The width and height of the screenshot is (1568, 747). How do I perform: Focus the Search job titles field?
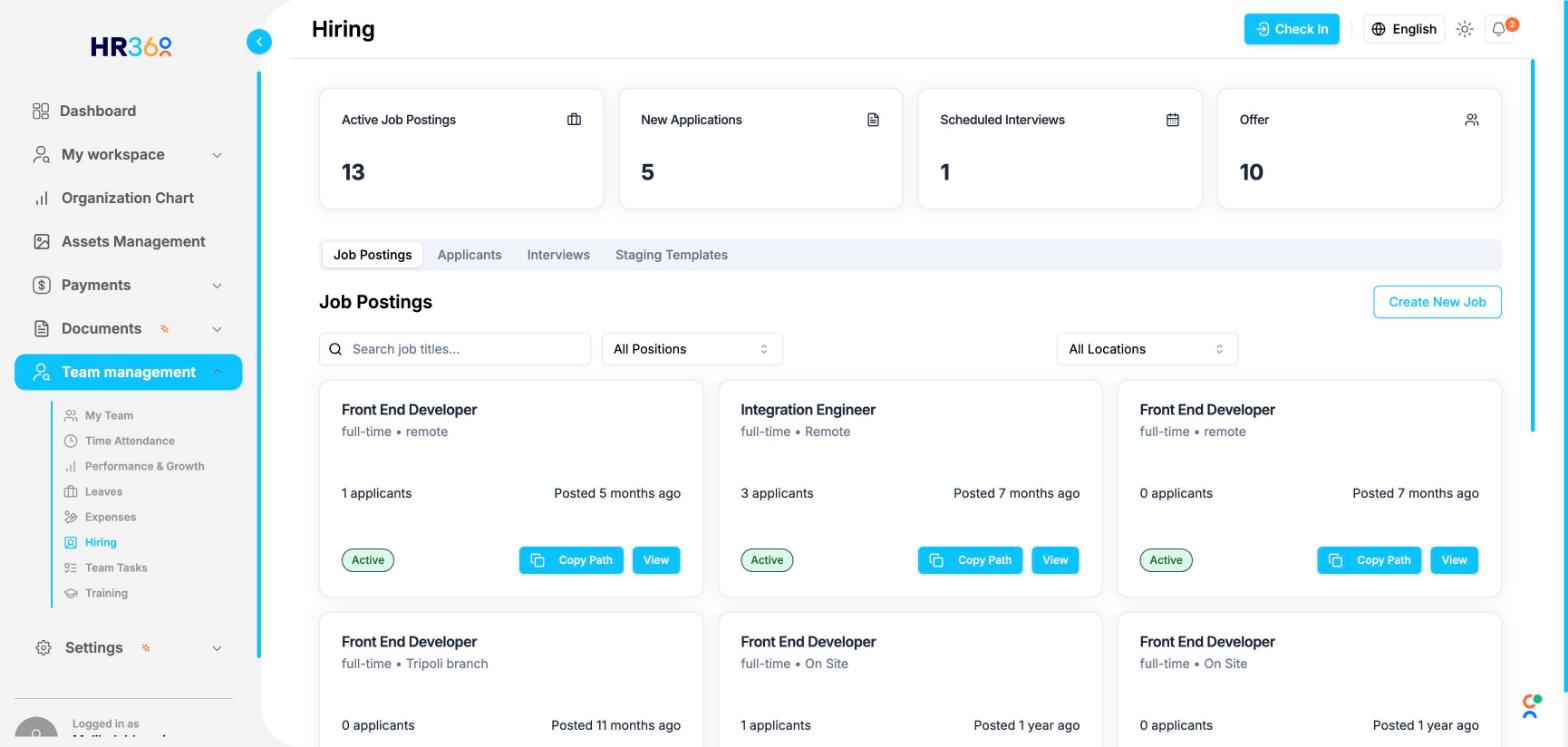(x=455, y=349)
